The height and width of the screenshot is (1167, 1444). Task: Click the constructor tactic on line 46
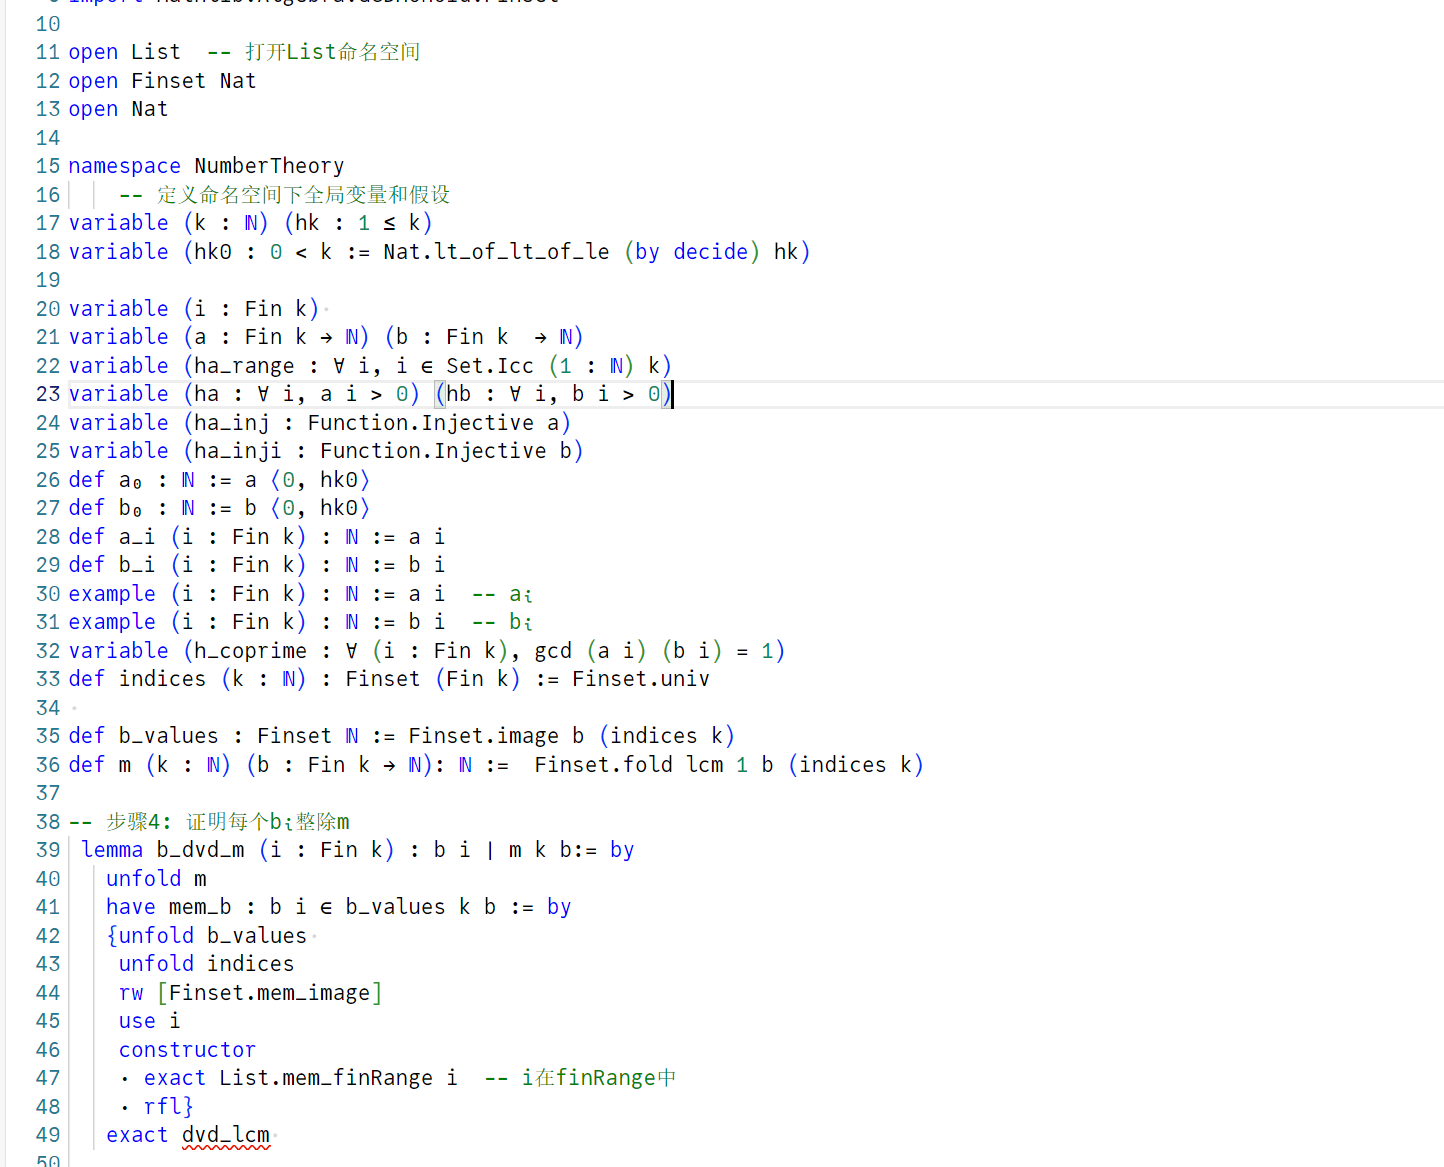[x=187, y=1050]
